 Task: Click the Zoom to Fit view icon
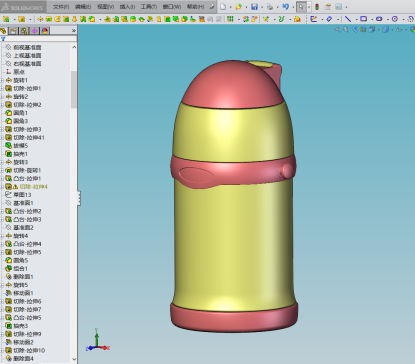click(x=337, y=30)
